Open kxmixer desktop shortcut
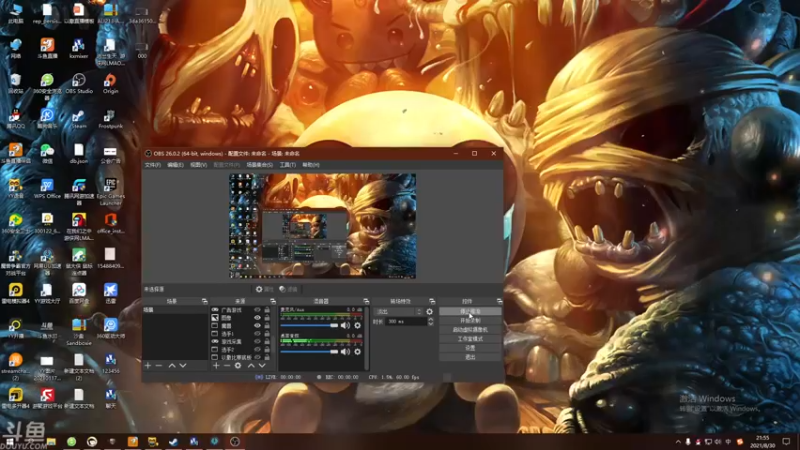Viewport: 800px width, 450px height. [x=79, y=49]
